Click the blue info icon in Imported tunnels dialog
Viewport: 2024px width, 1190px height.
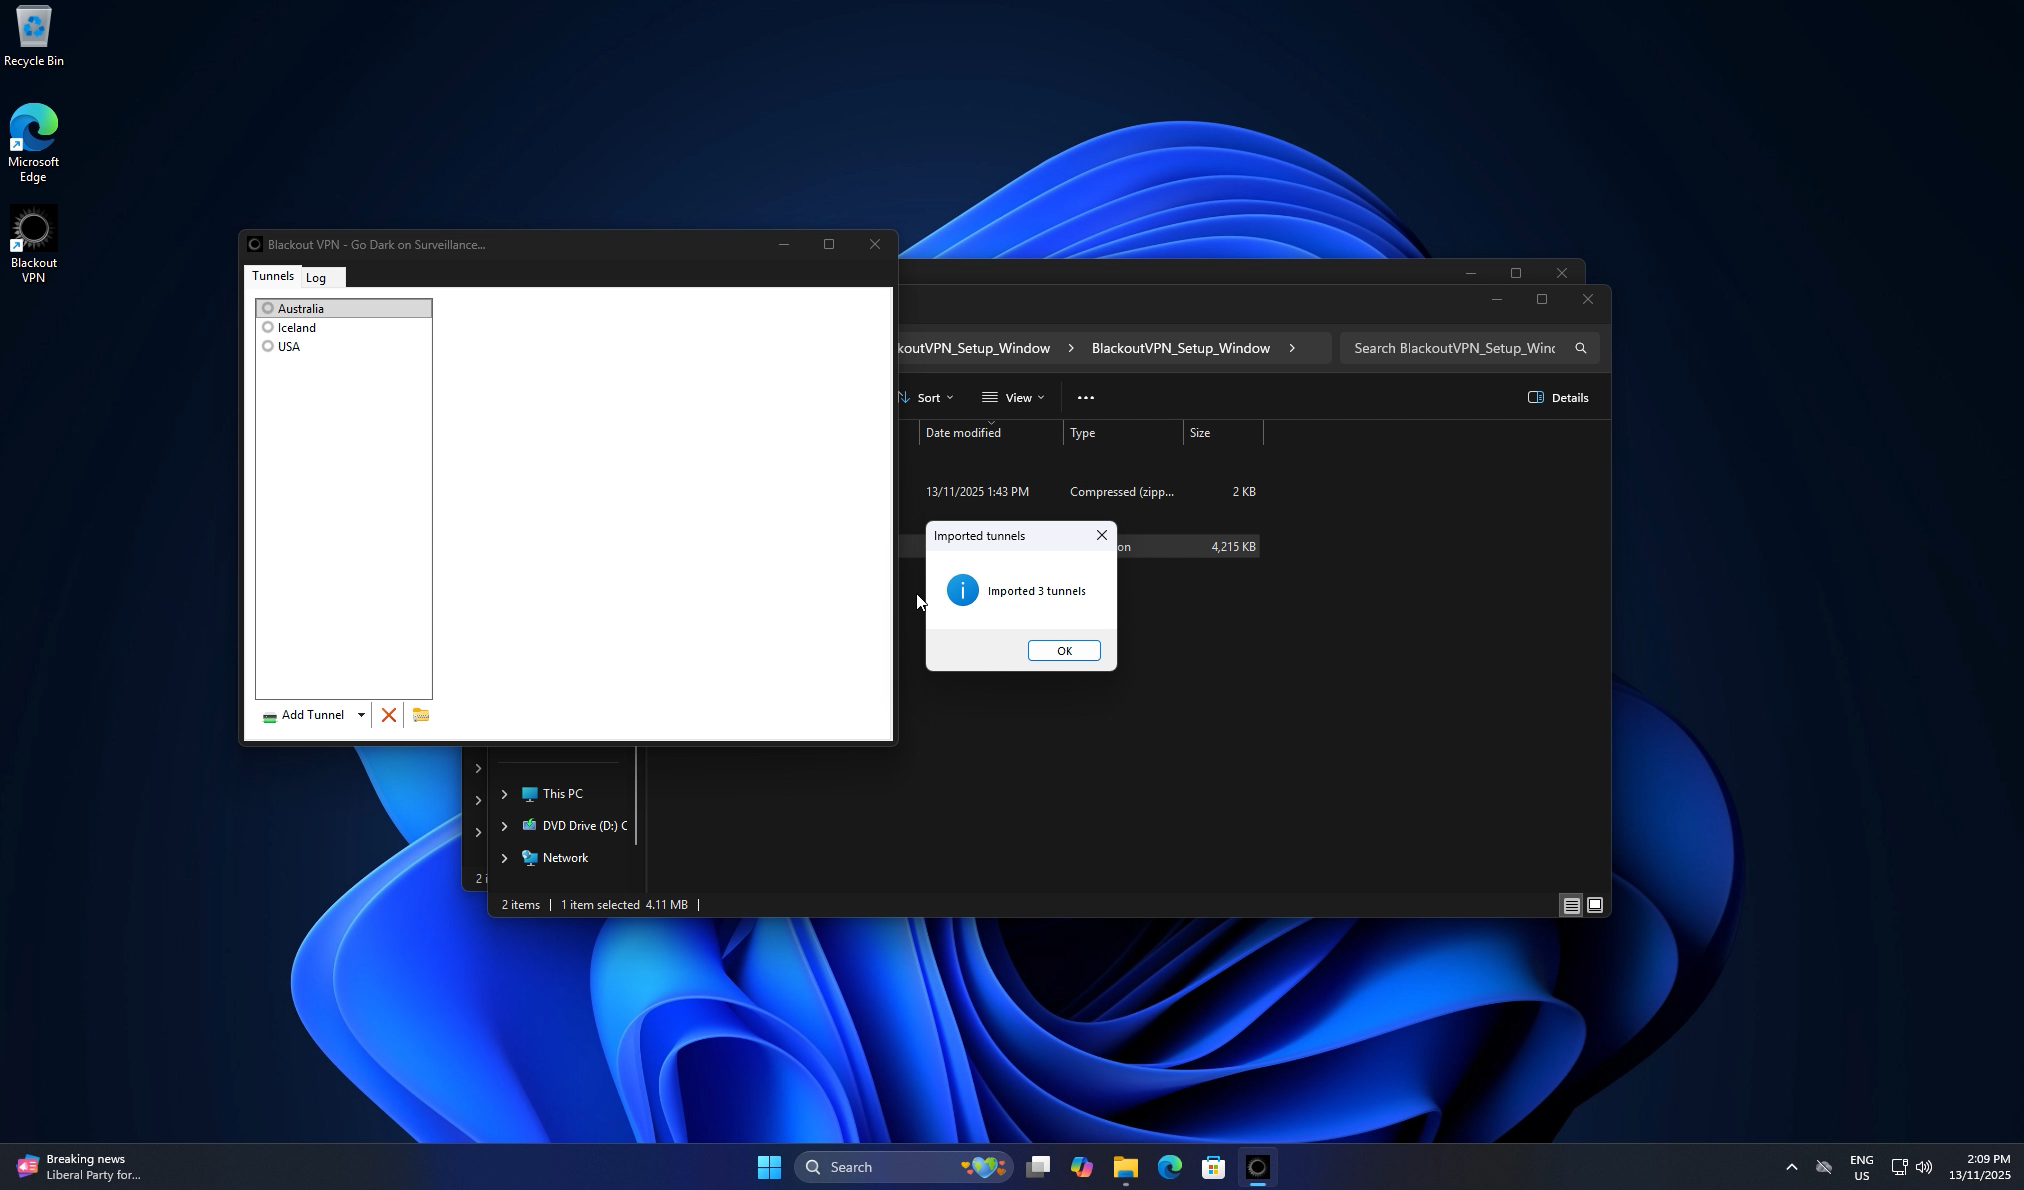(961, 590)
